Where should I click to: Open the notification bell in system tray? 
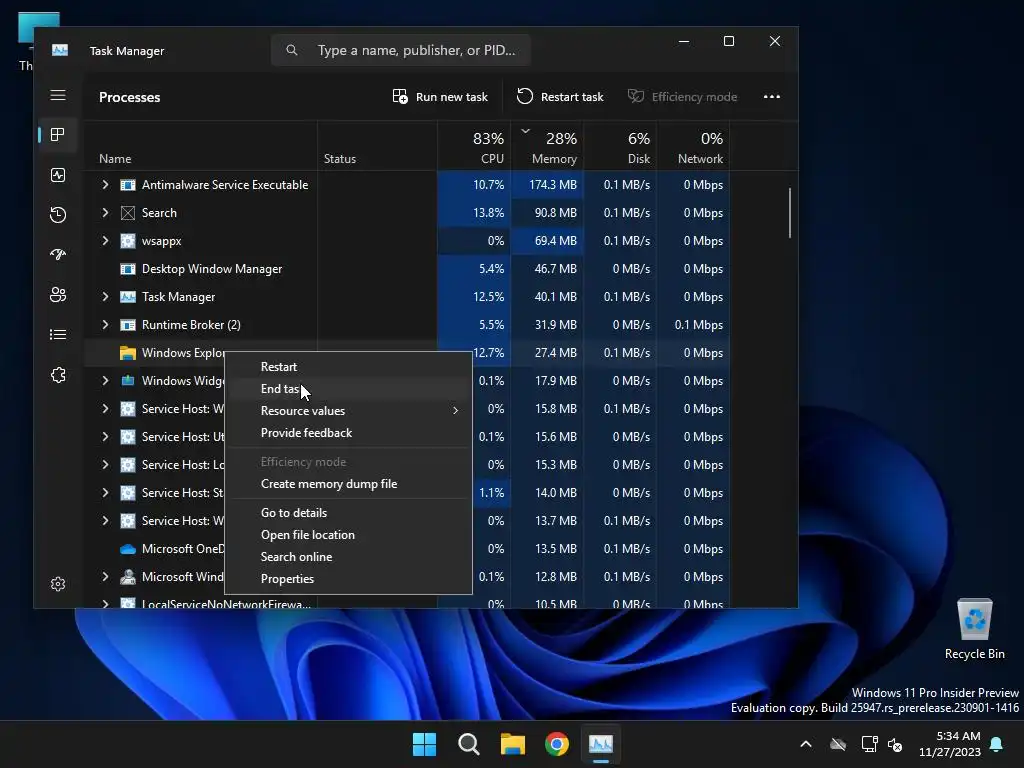click(x=997, y=744)
